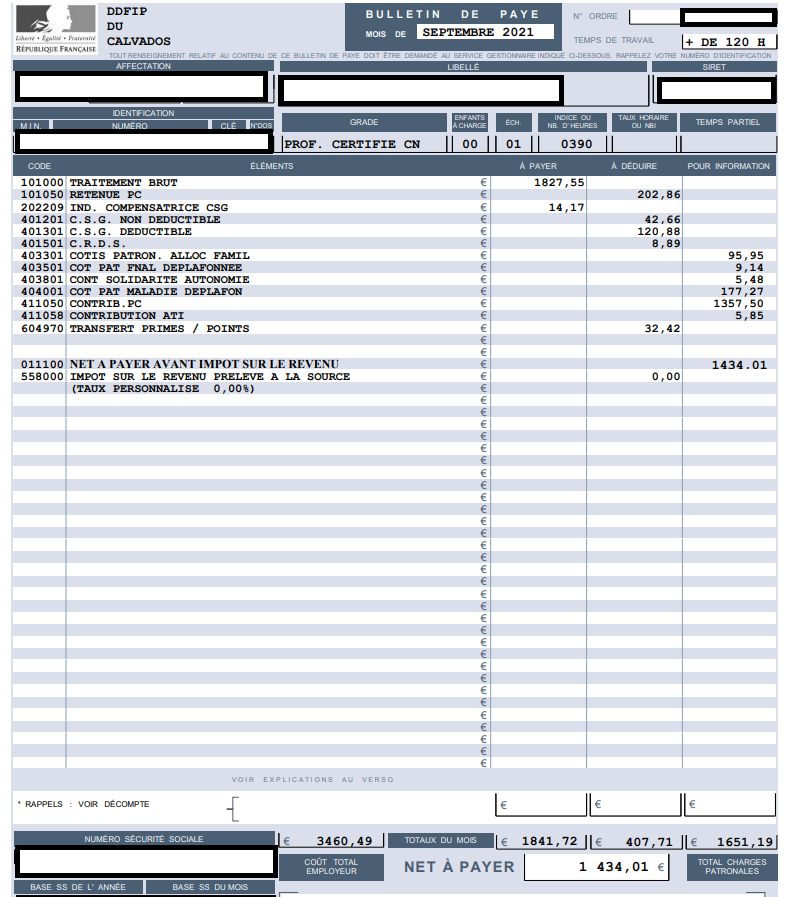Select enfants à charge value 00
The width and height of the screenshot is (787, 897).
pyautogui.click(x=470, y=144)
